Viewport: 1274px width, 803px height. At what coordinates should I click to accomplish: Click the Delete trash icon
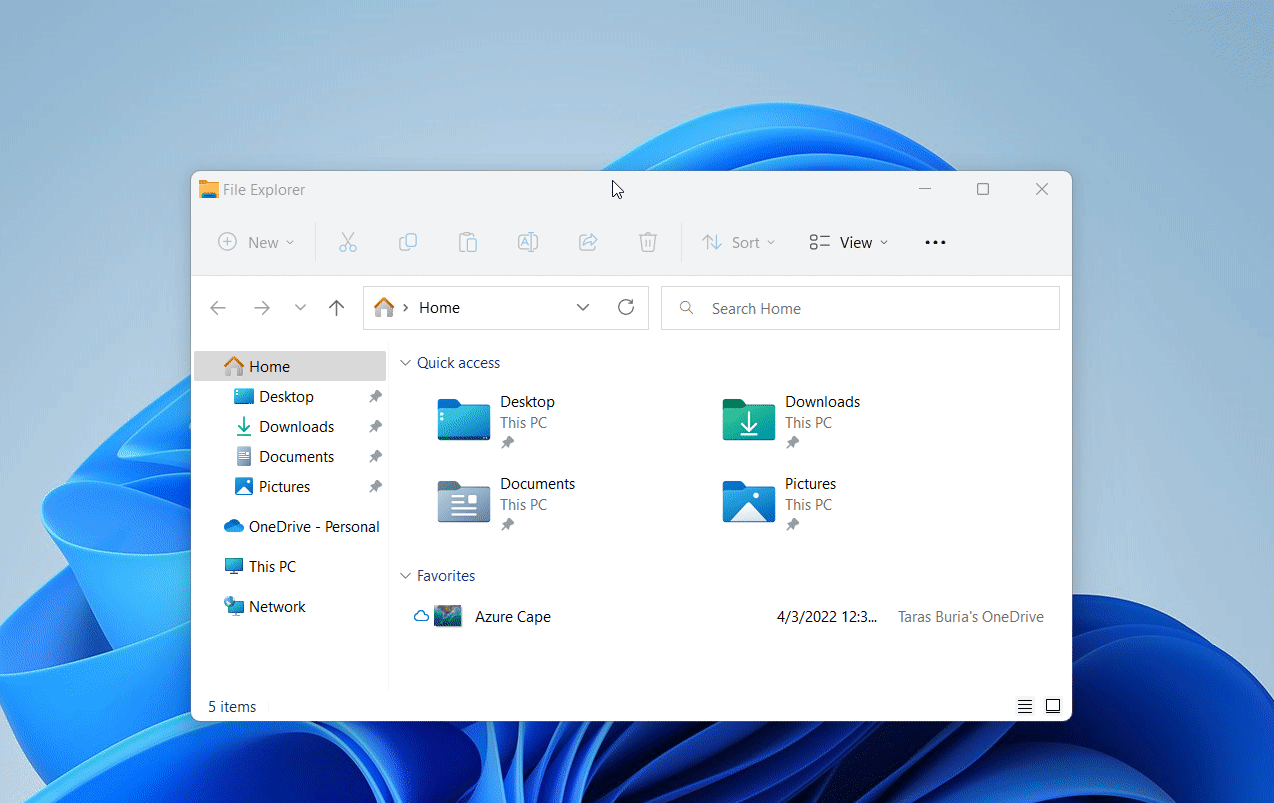(647, 242)
